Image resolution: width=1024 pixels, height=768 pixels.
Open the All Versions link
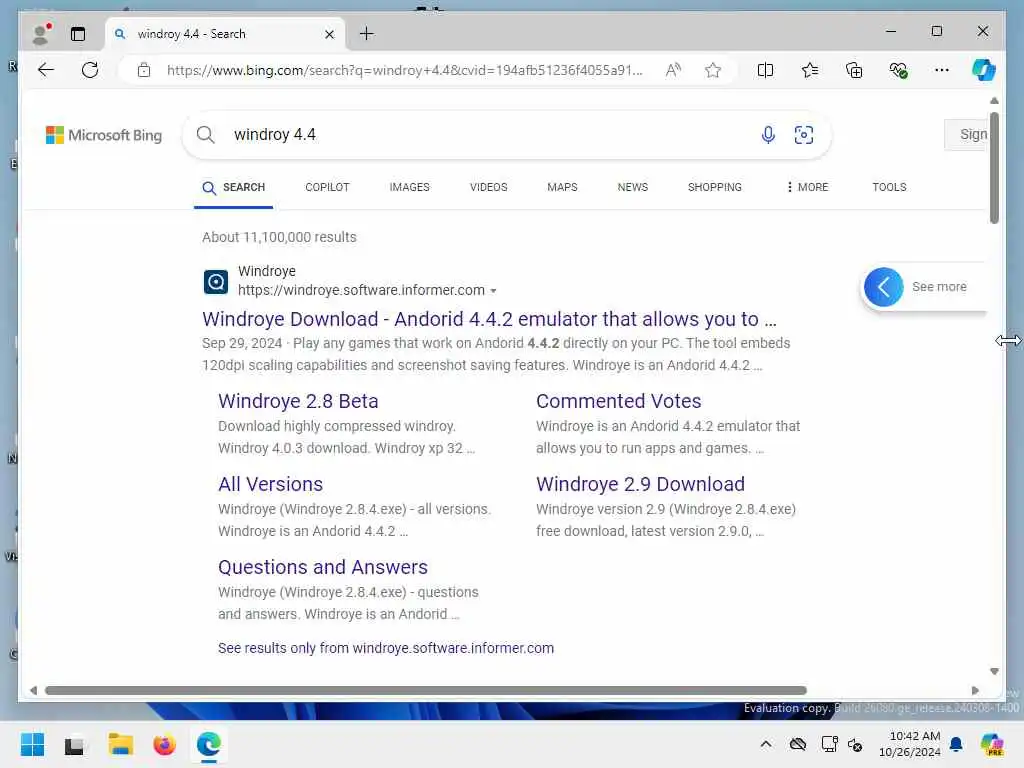pos(270,484)
